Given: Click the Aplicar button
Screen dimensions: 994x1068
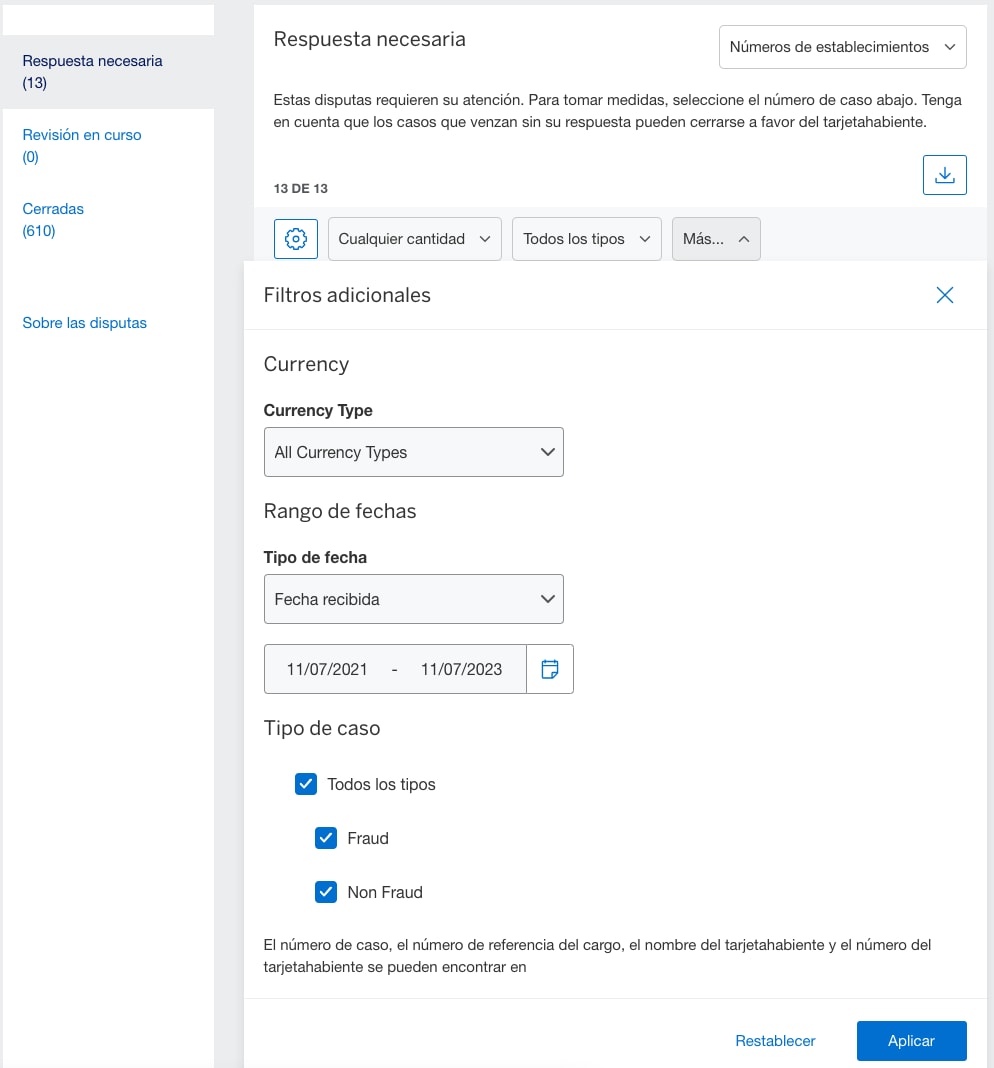Looking at the screenshot, I should pyautogui.click(x=910, y=1040).
